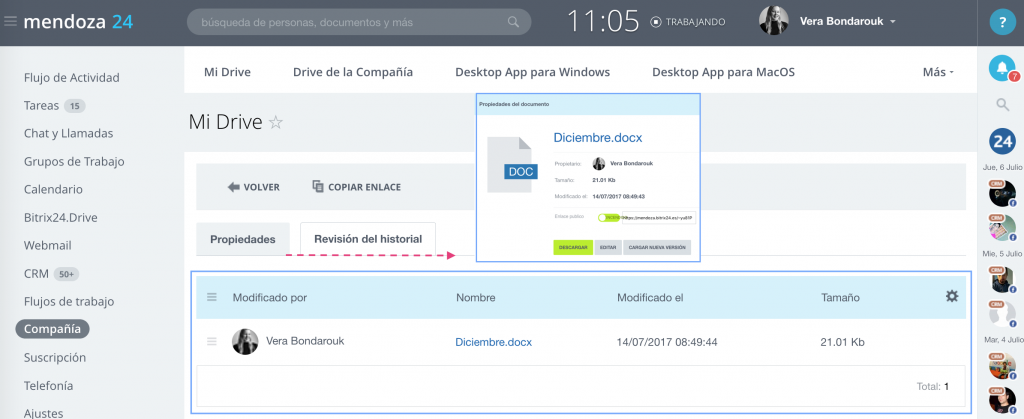Open the blue 24 circle icon

[1002, 141]
